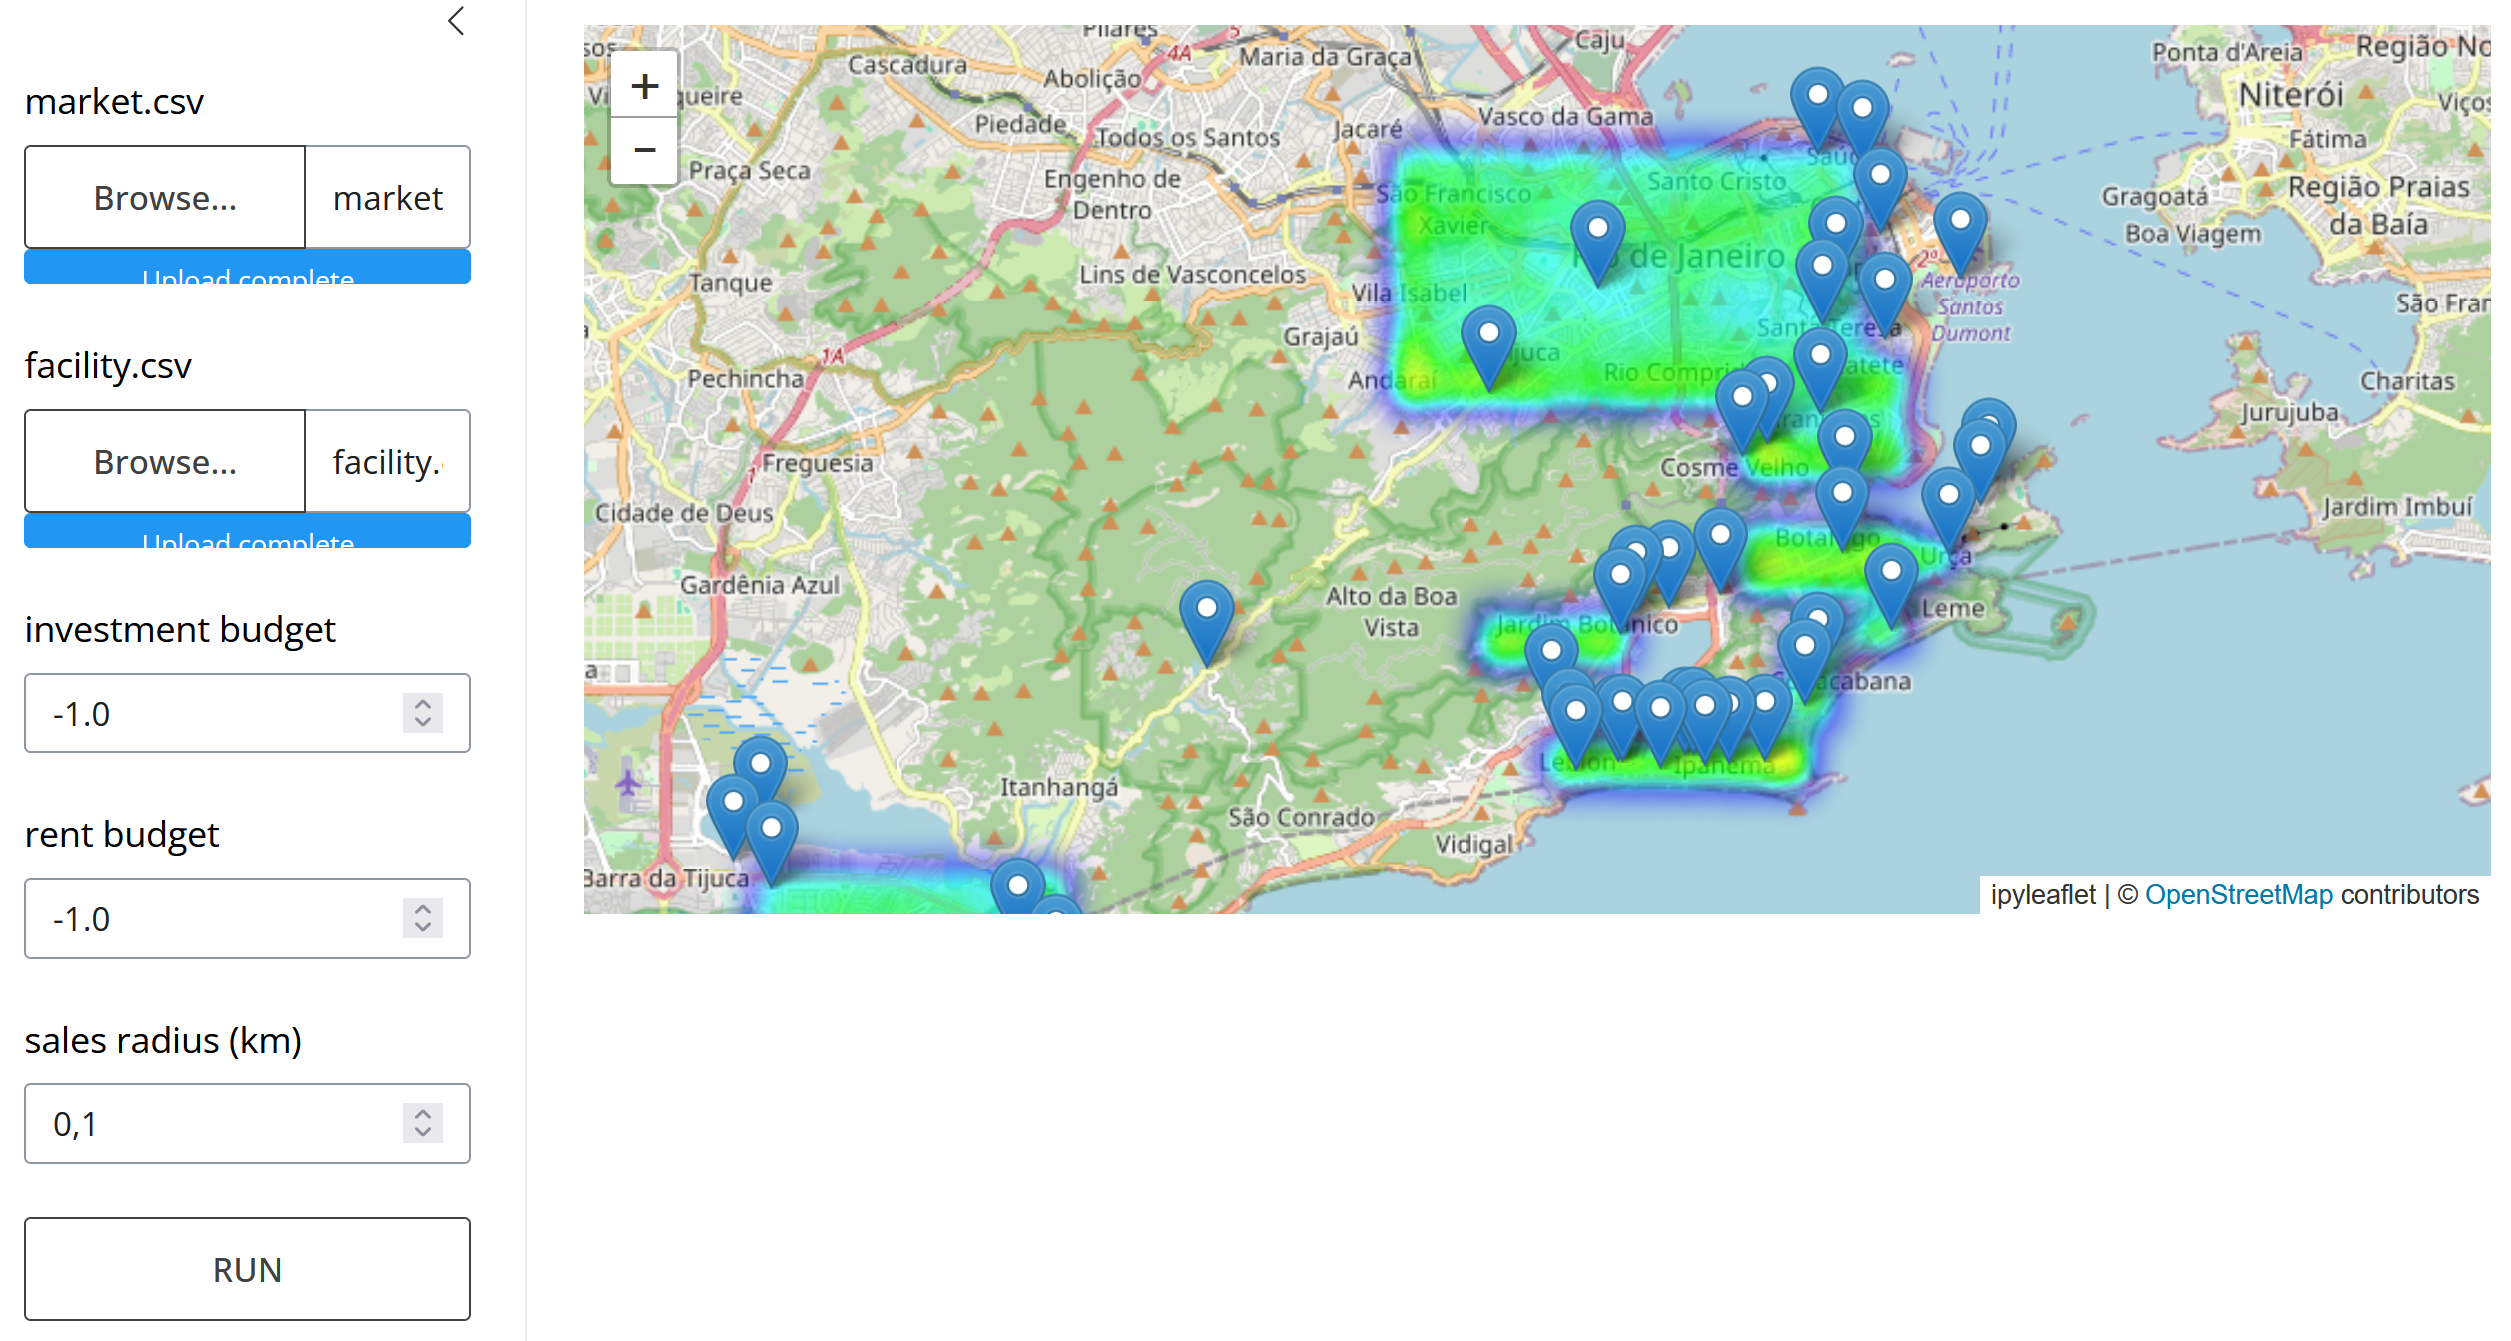
Task: Zoom out of the map
Action: 644,151
